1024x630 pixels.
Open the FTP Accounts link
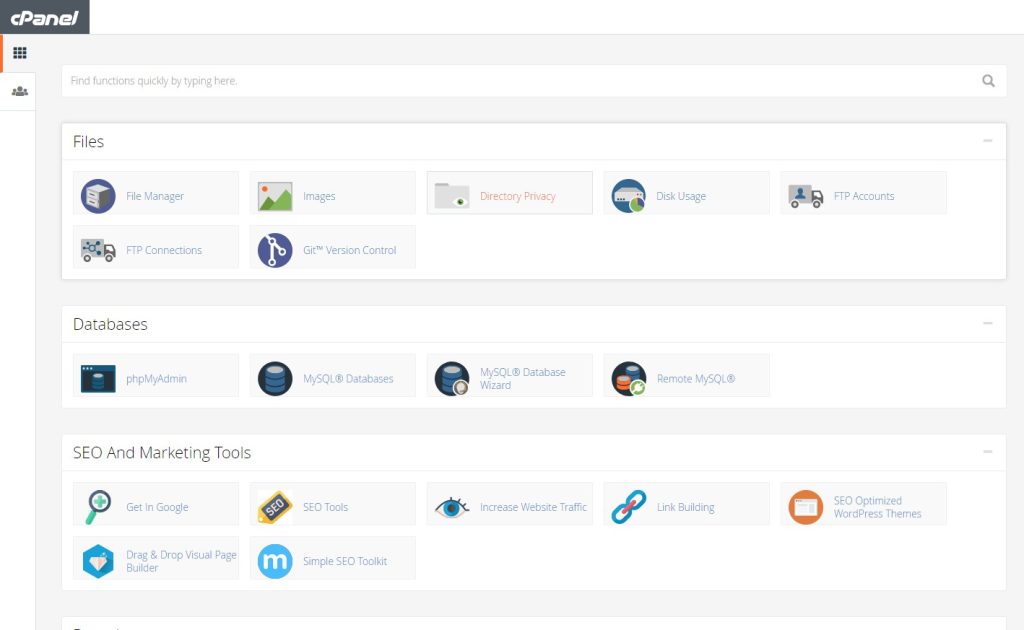pos(864,196)
